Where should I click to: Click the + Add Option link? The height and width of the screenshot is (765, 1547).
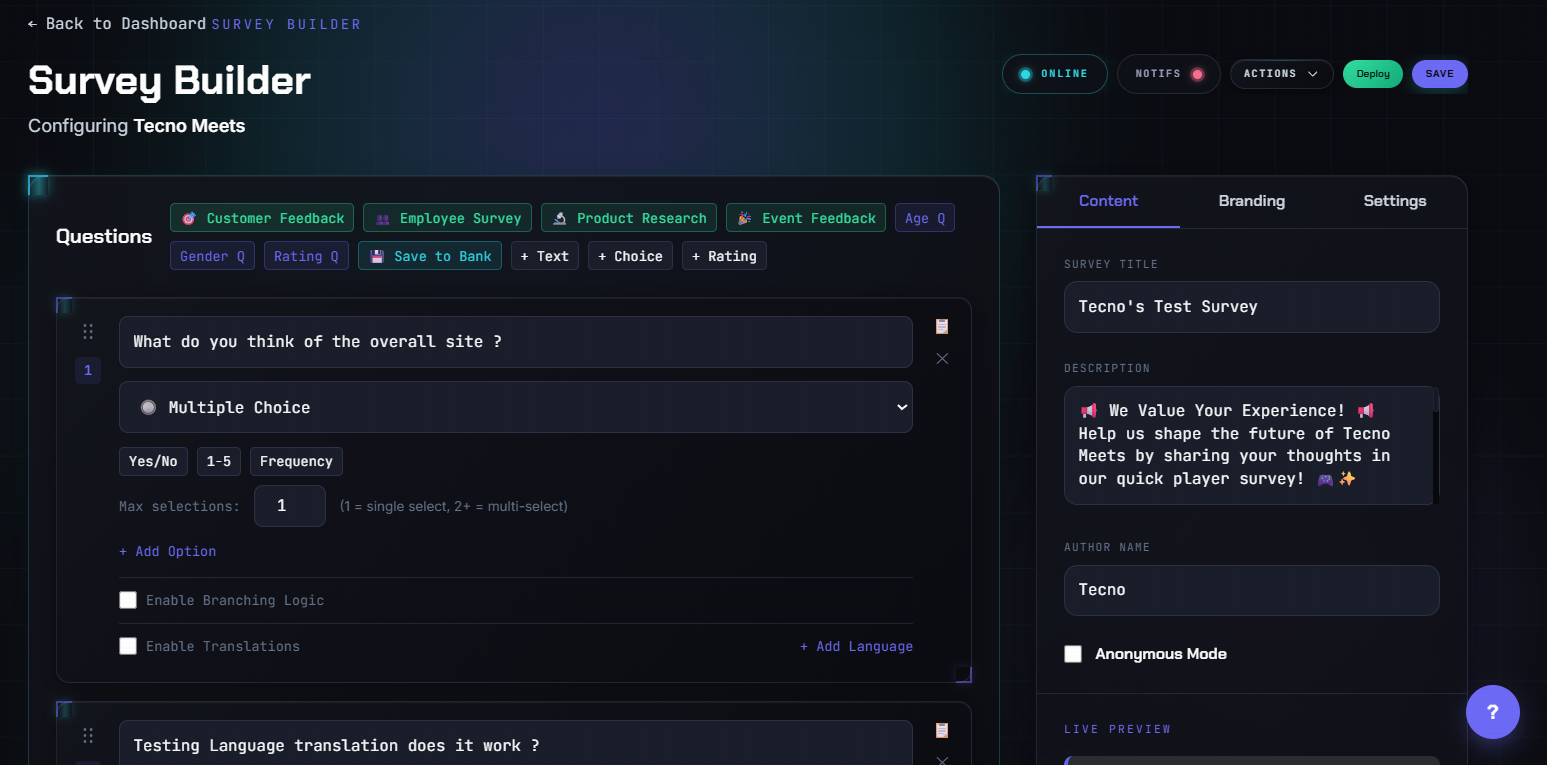pos(168,551)
